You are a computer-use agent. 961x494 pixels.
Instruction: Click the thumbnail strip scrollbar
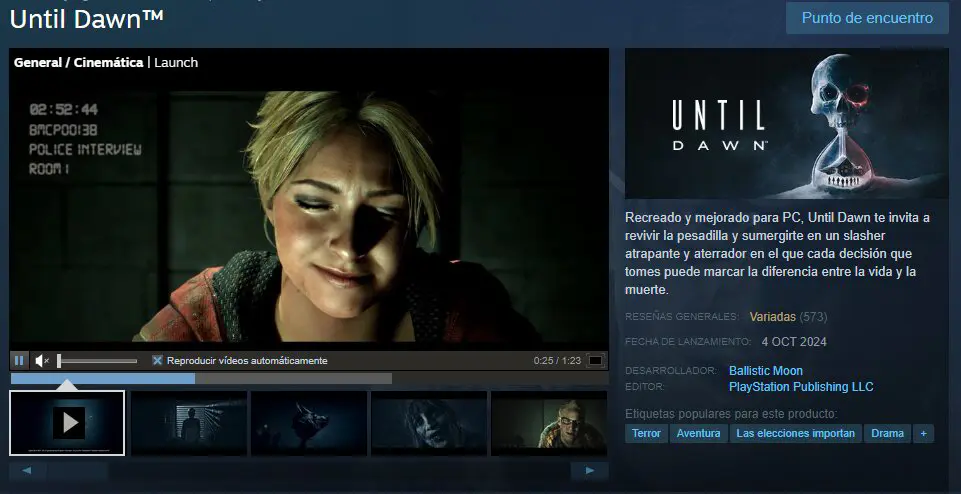309,471
